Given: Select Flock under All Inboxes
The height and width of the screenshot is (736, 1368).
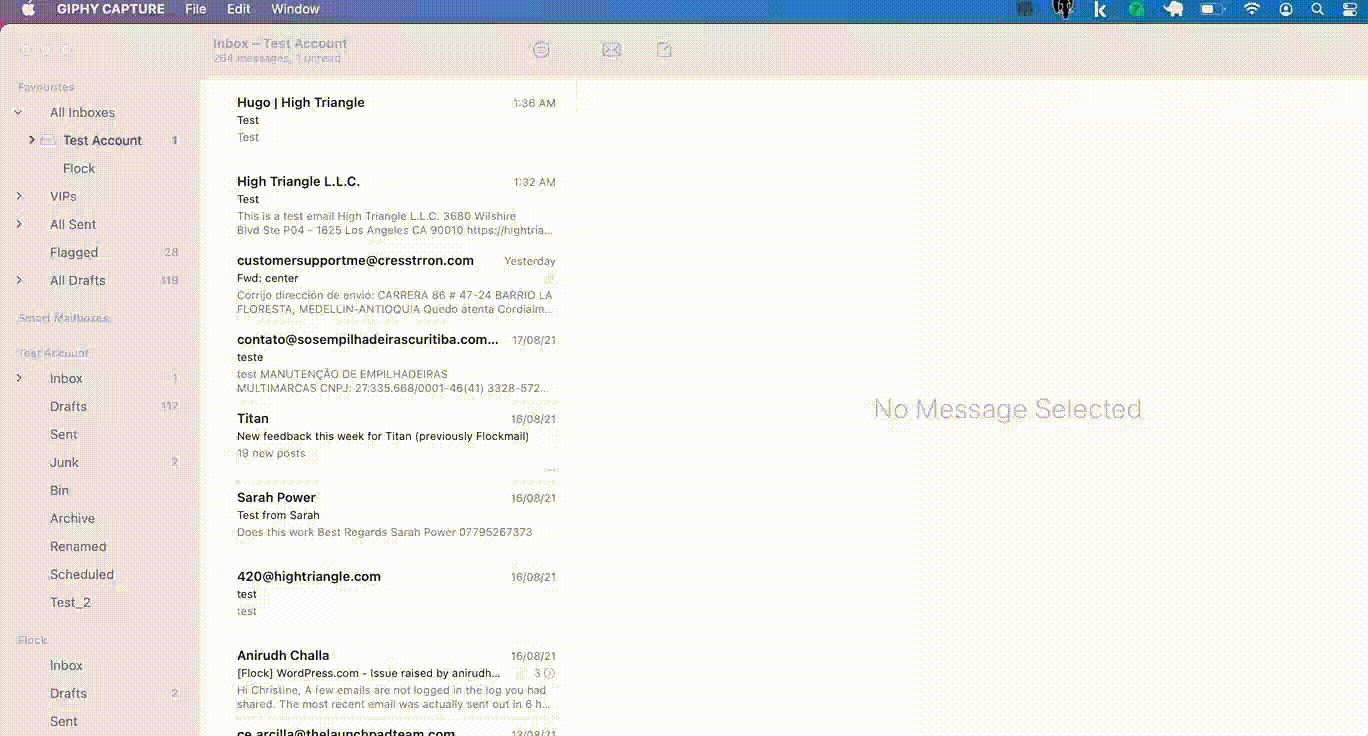Looking at the screenshot, I should 79,169.
